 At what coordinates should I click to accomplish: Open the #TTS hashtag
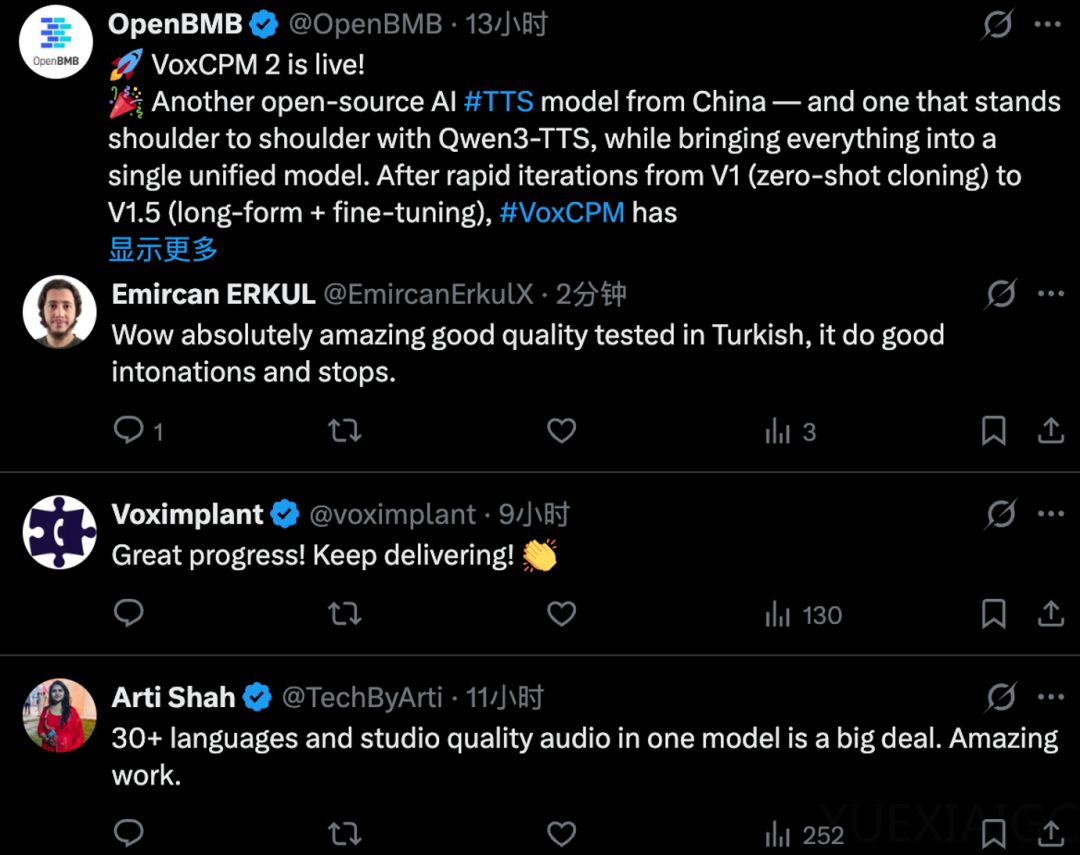[x=498, y=102]
